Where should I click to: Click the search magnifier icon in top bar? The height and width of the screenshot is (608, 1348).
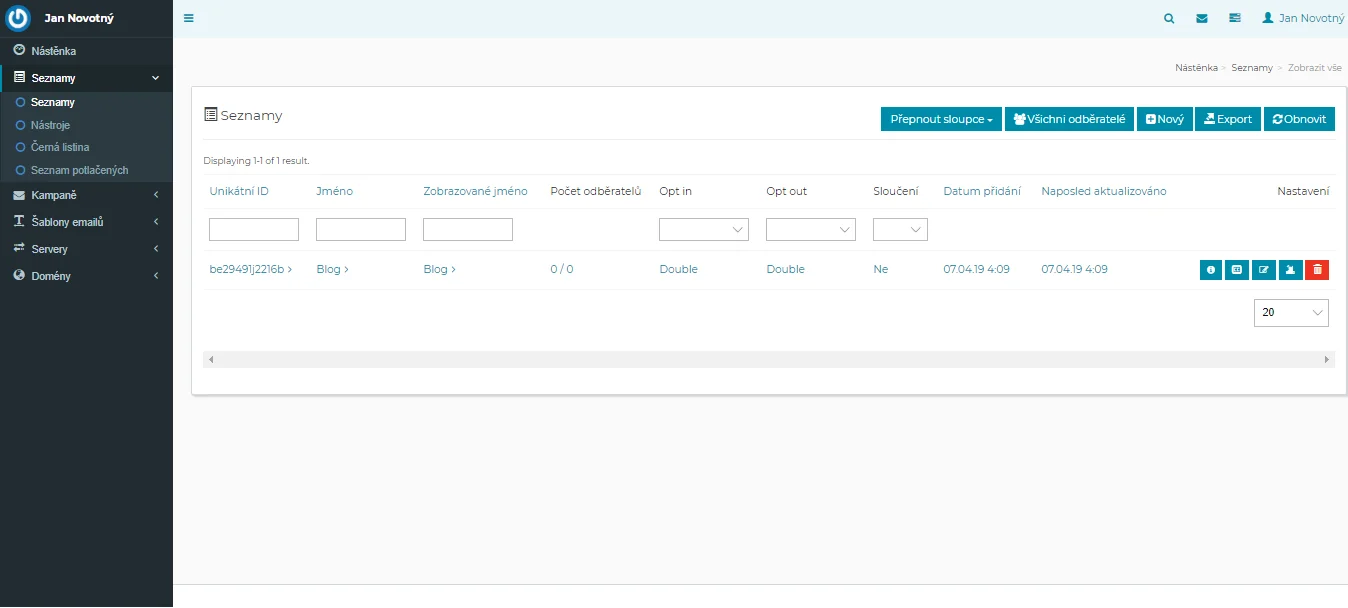point(1169,18)
